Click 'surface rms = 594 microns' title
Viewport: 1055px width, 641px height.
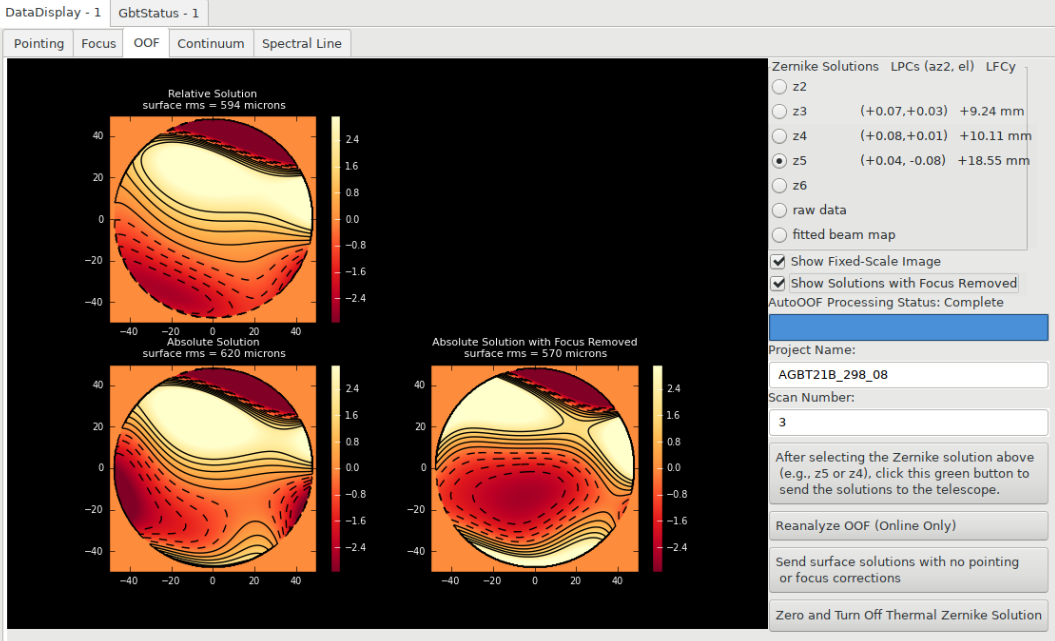(x=214, y=106)
